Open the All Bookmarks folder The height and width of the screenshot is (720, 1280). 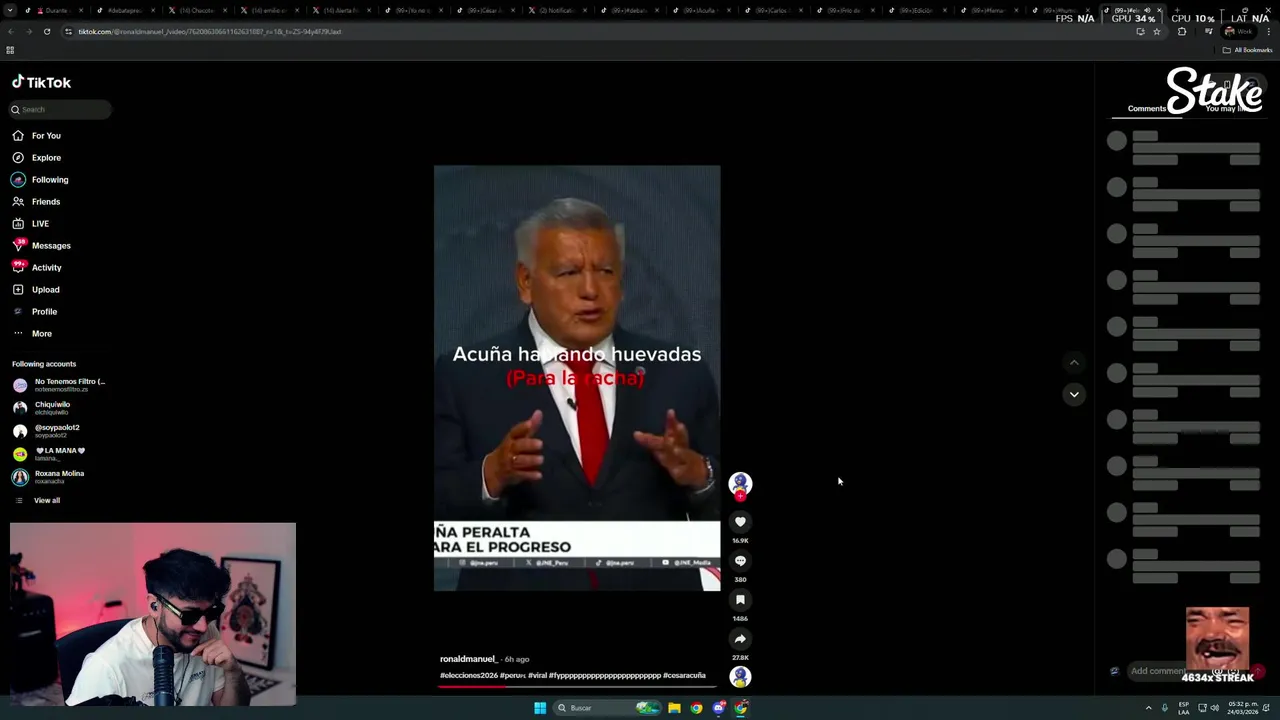coord(1247,50)
